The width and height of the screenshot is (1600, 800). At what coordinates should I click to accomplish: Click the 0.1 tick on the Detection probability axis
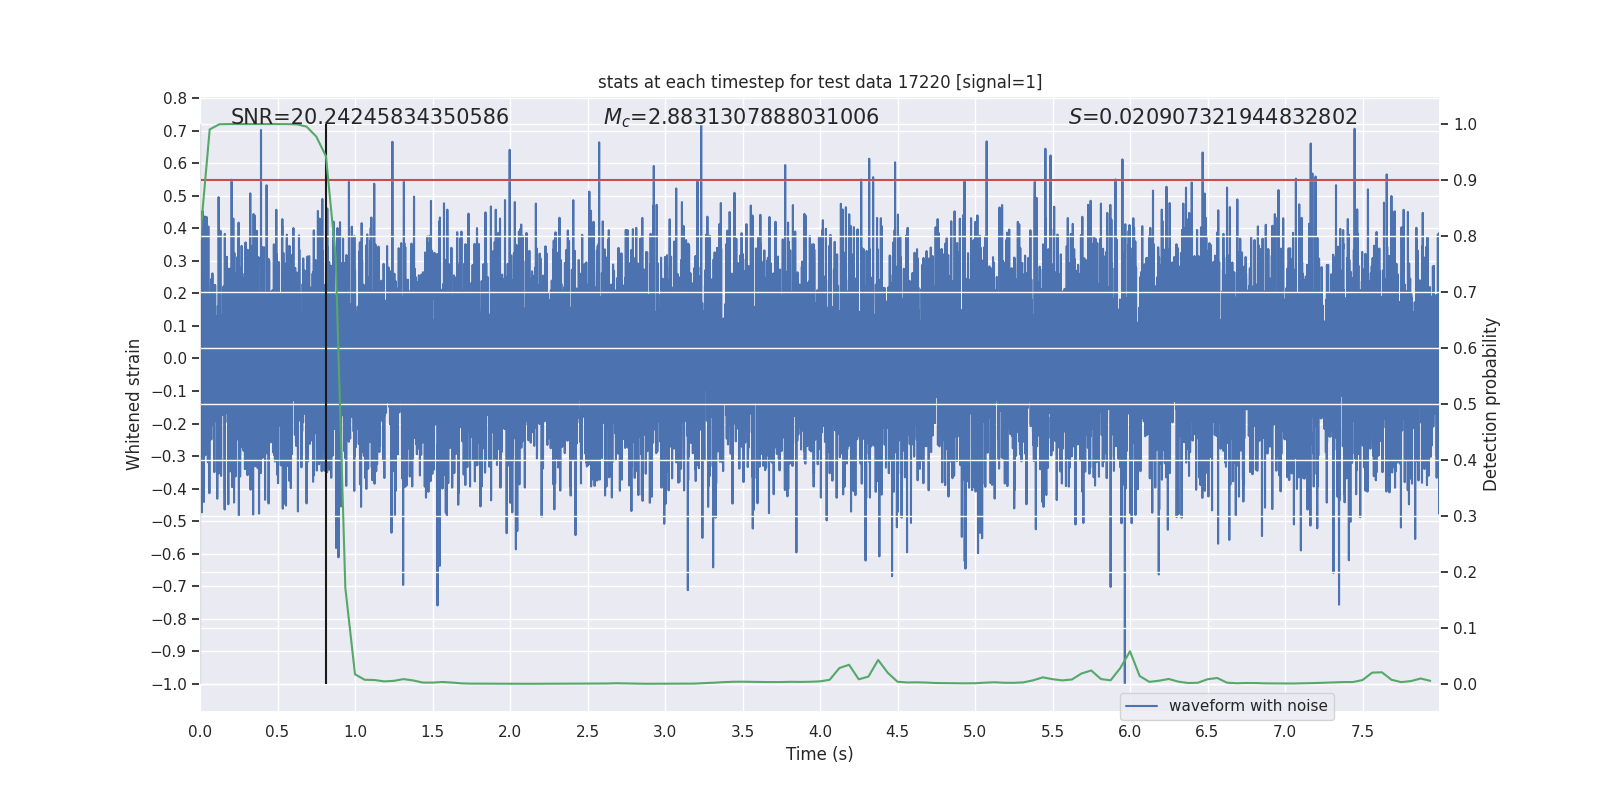[x=1465, y=628]
